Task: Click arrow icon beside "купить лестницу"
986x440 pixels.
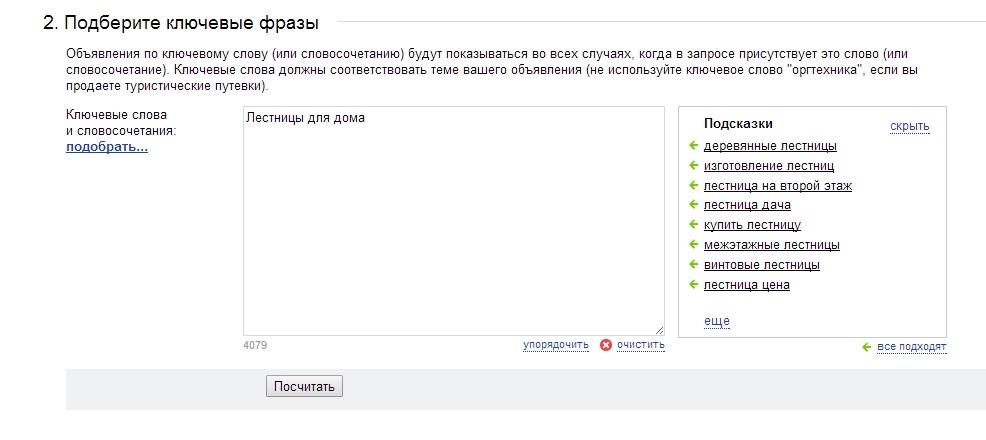Action: (694, 225)
